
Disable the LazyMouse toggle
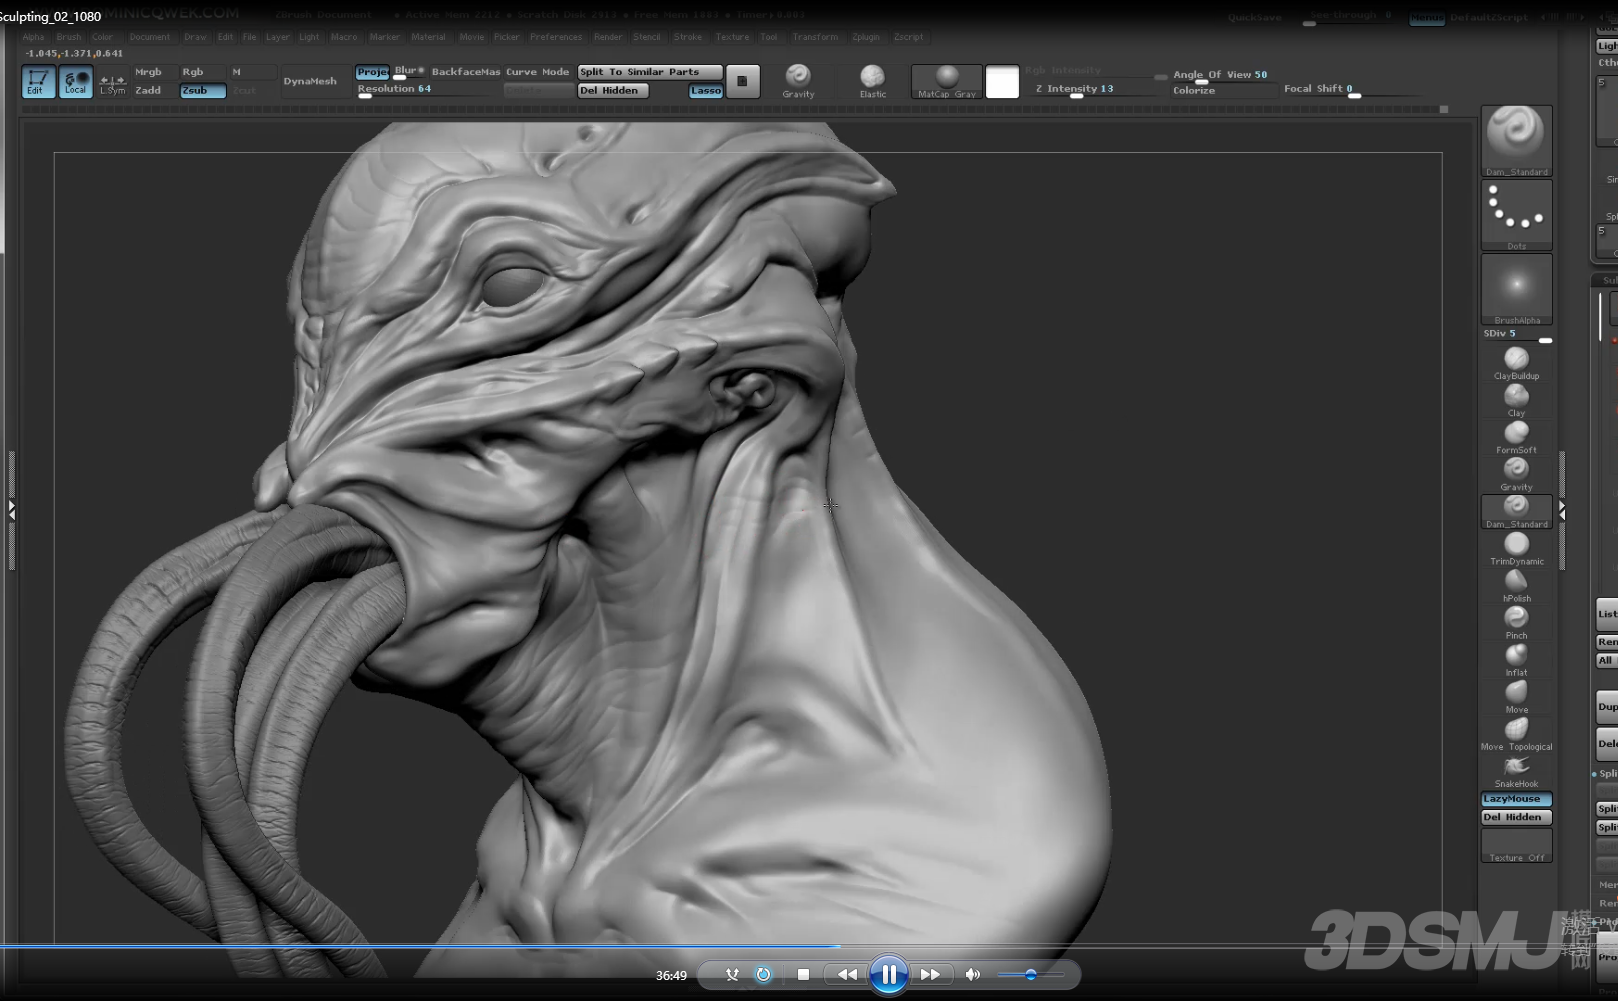1516,799
